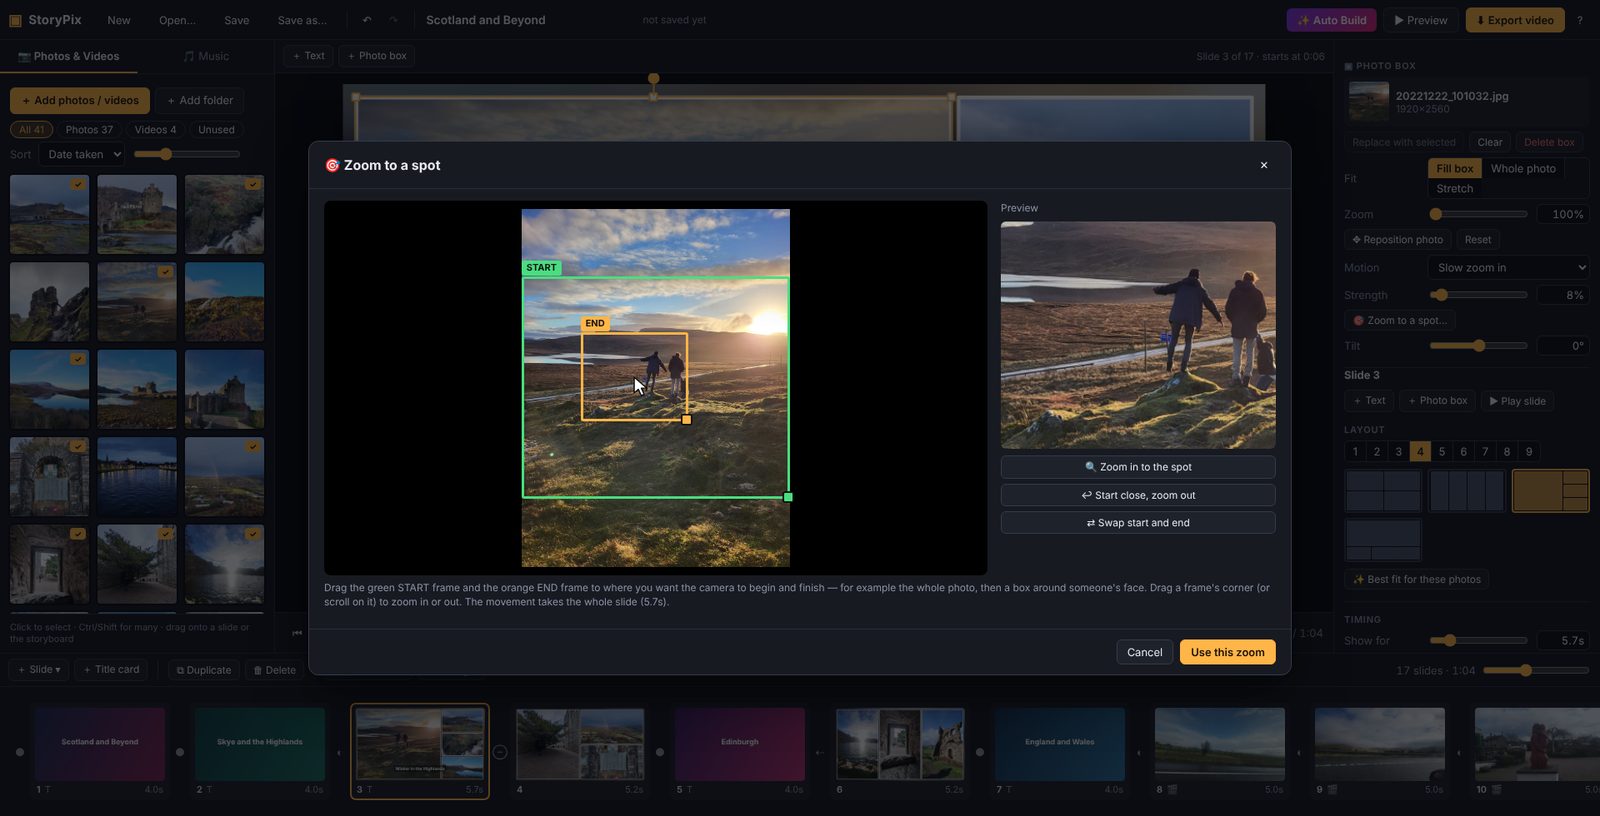Swap start and end frames
Viewport: 1600px width, 816px height.
(x=1138, y=523)
